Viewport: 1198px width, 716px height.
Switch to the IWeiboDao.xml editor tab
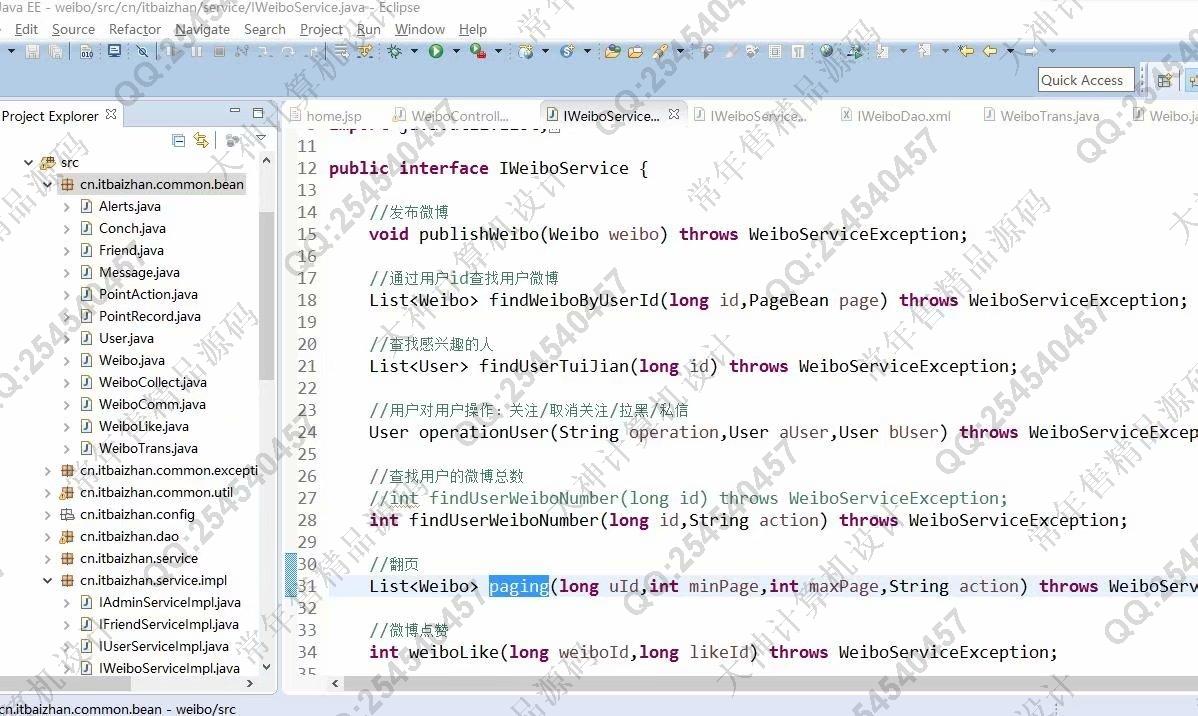click(x=895, y=115)
